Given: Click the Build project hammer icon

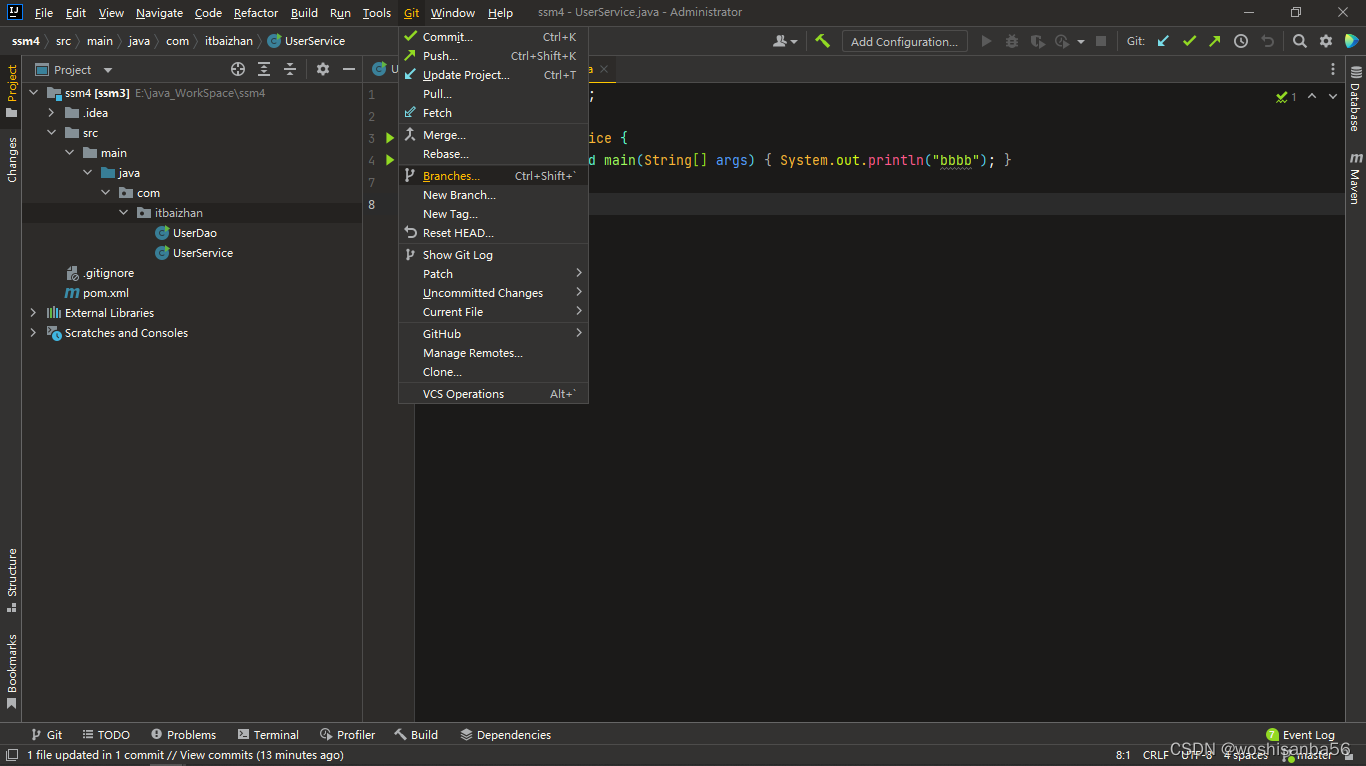Looking at the screenshot, I should (822, 41).
